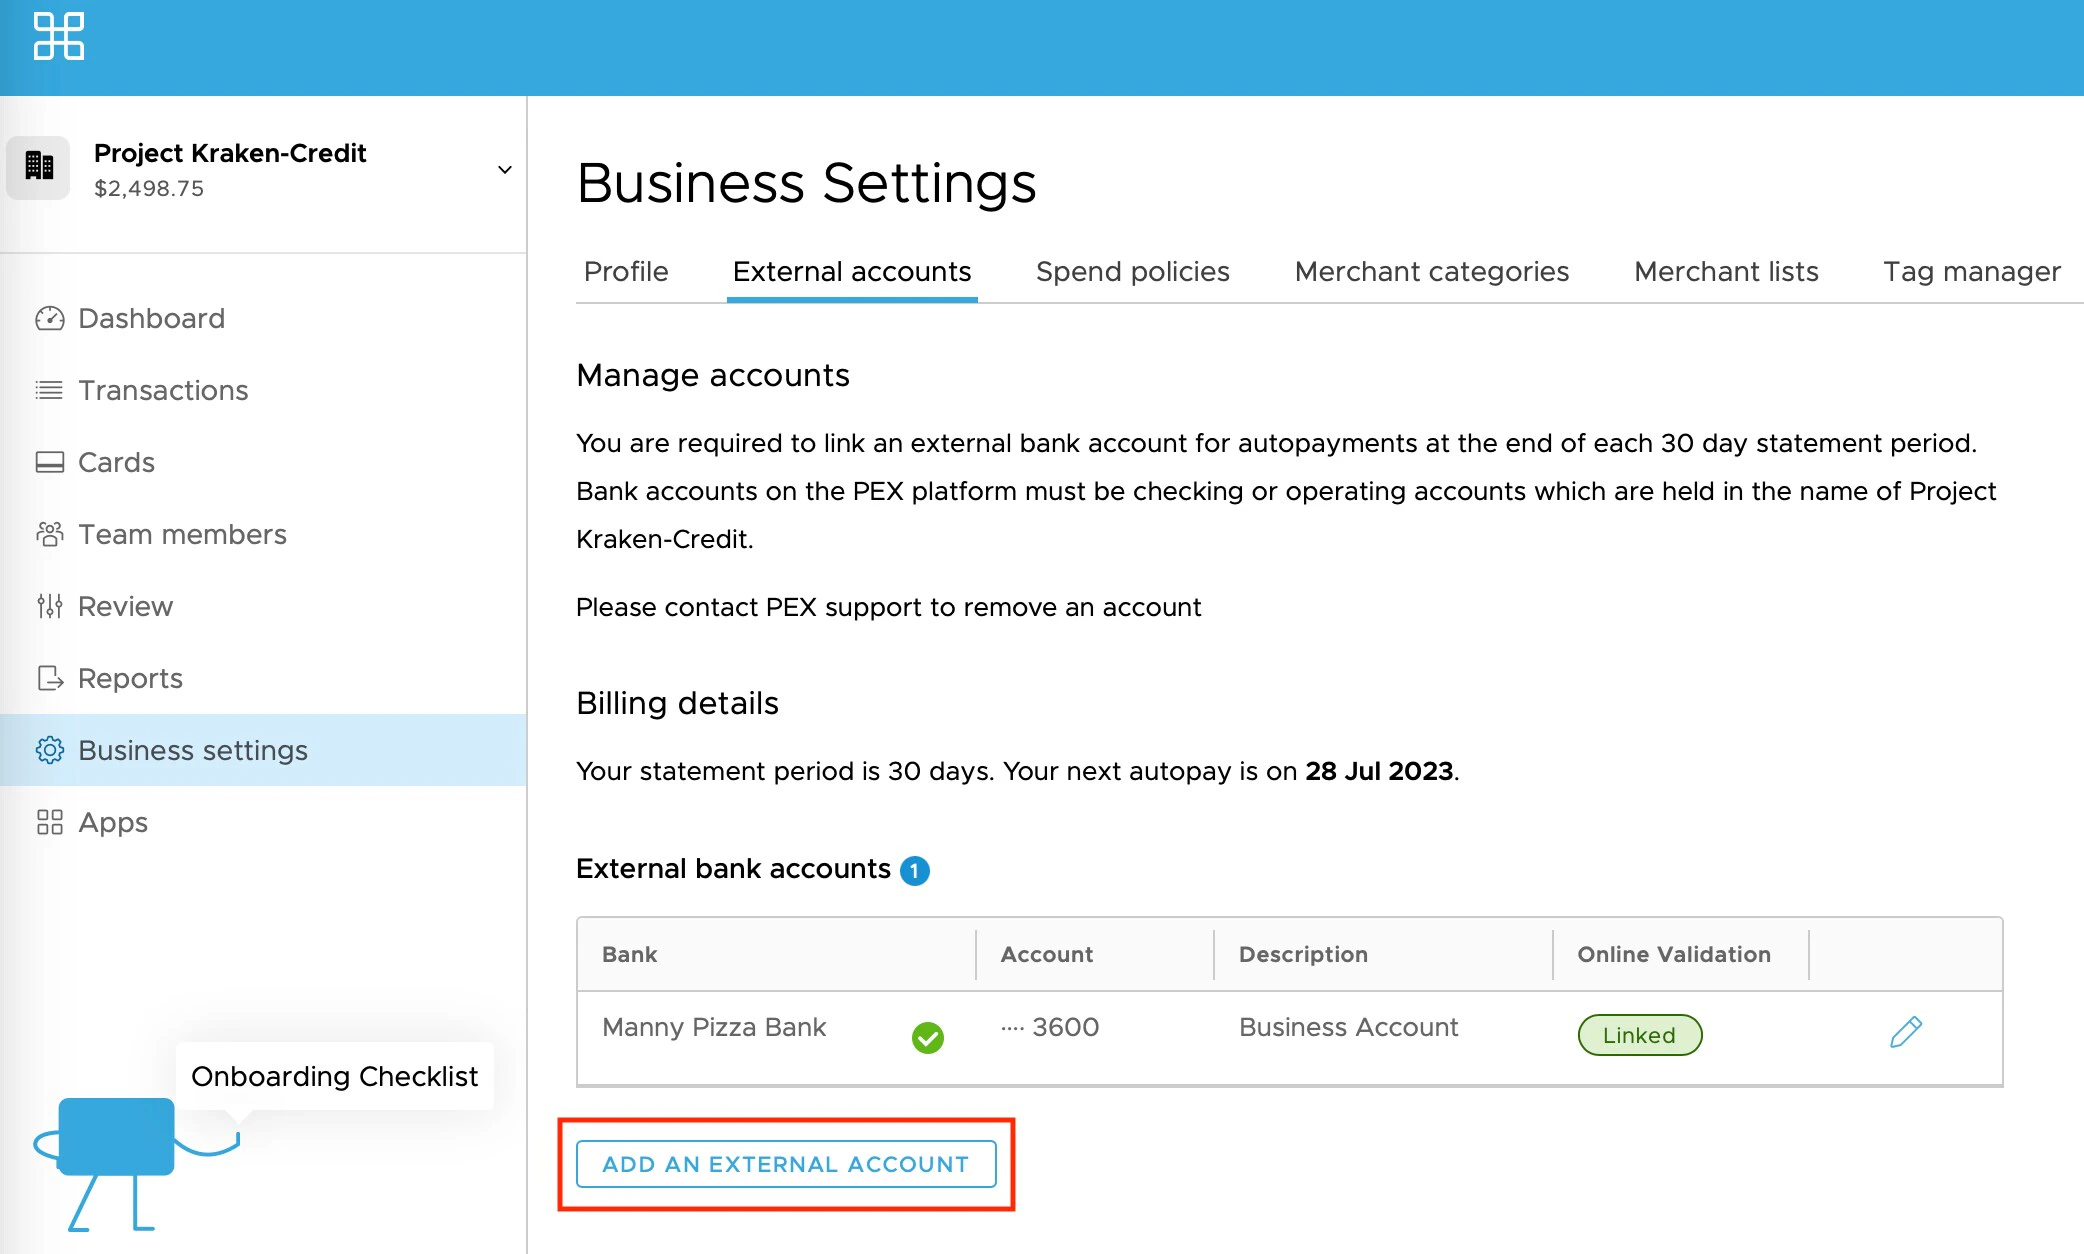Go to Merchant categories tab

tap(1431, 272)
